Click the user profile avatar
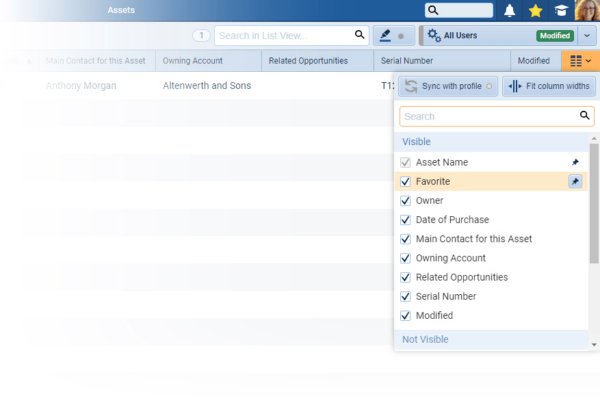The height and width of the screenshot is (403, 600). (585, 11)
